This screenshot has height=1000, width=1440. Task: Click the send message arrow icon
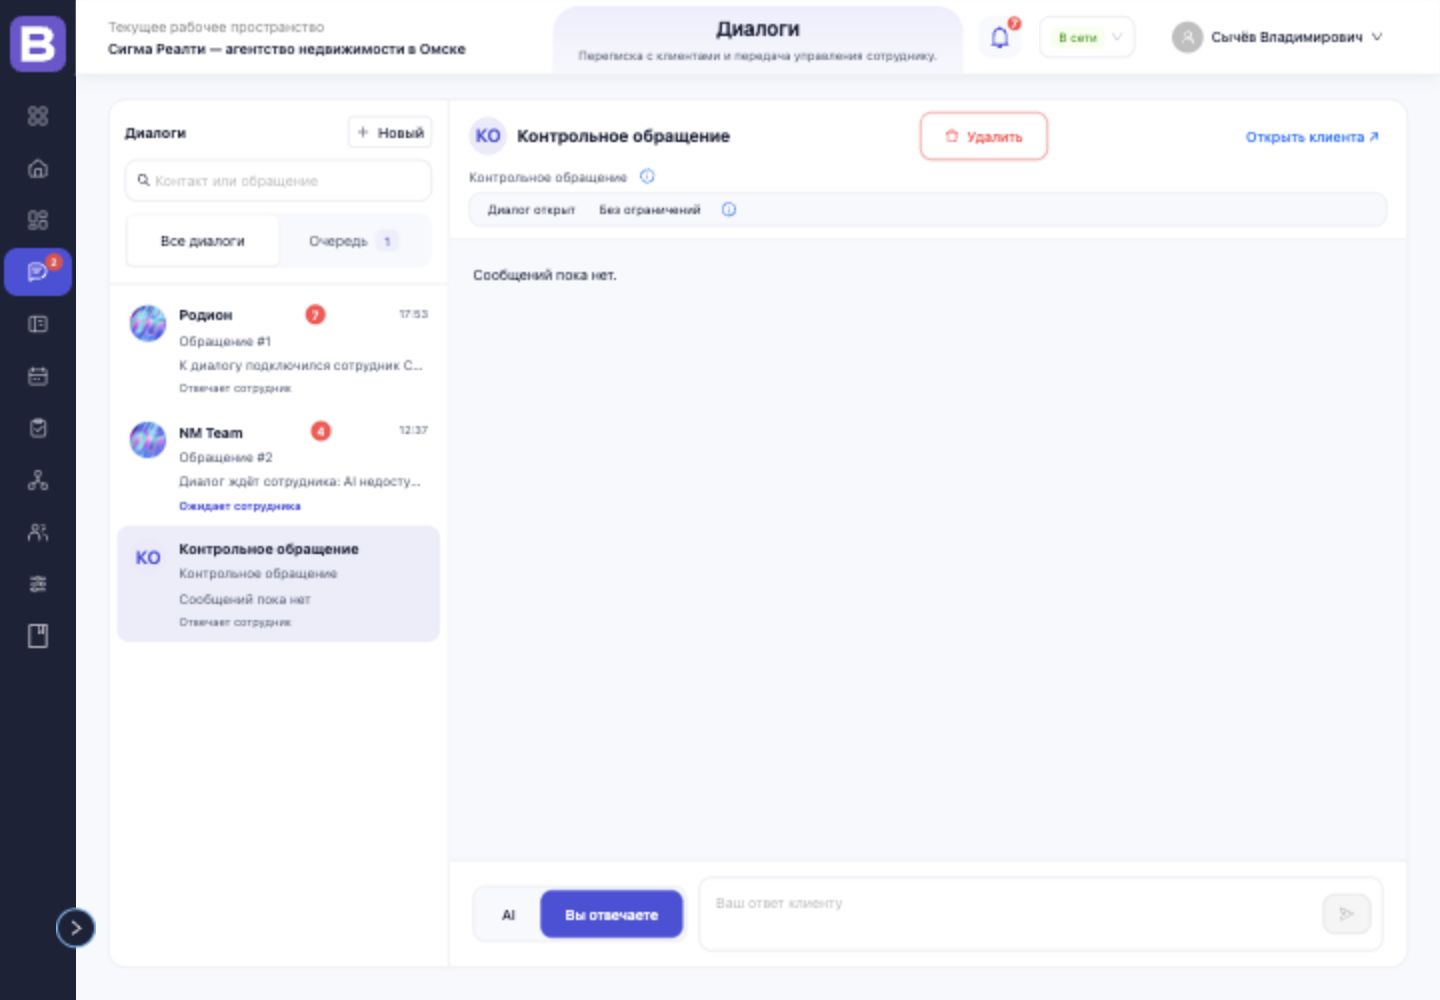(1346, 914)
